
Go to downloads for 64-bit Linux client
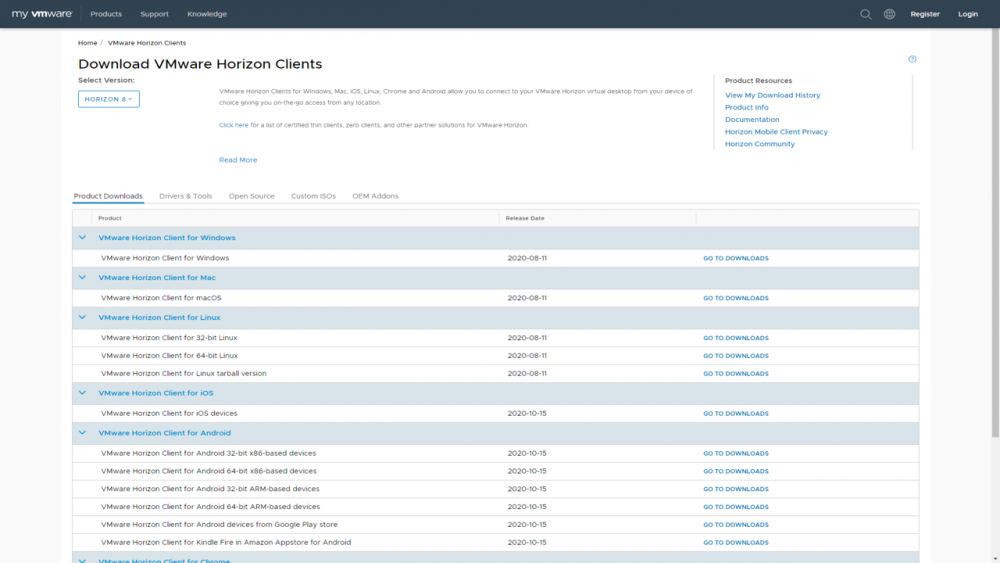[x=735, y=356]
